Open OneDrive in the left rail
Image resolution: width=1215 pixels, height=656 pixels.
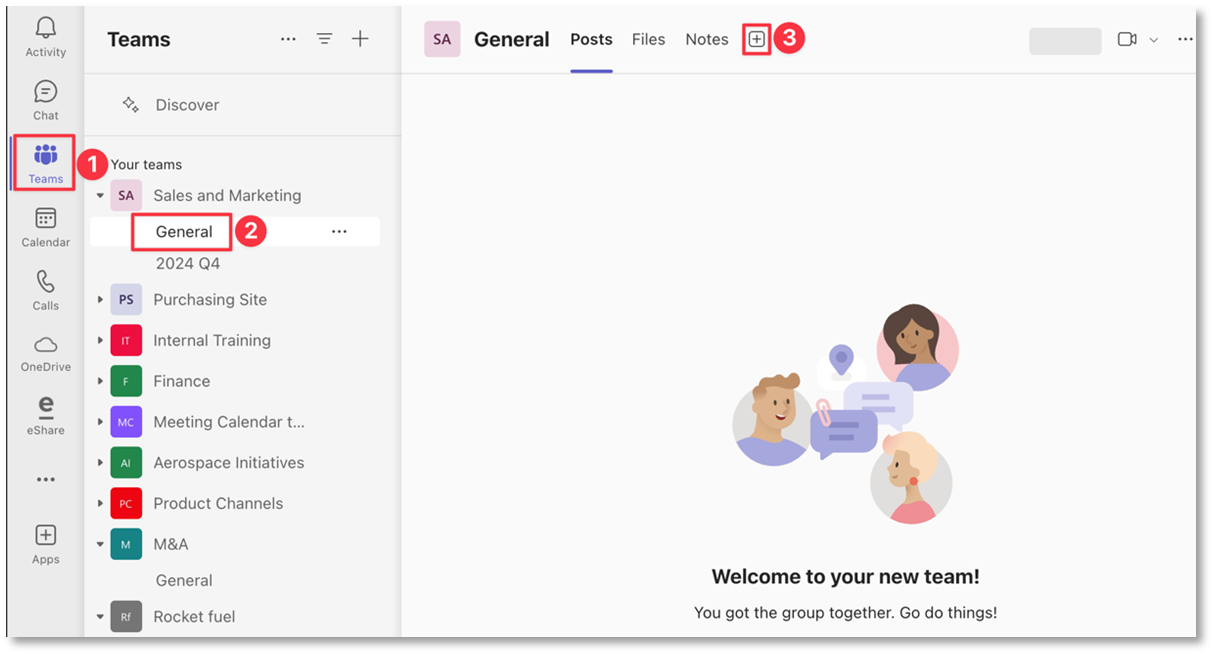click(46, 354)
